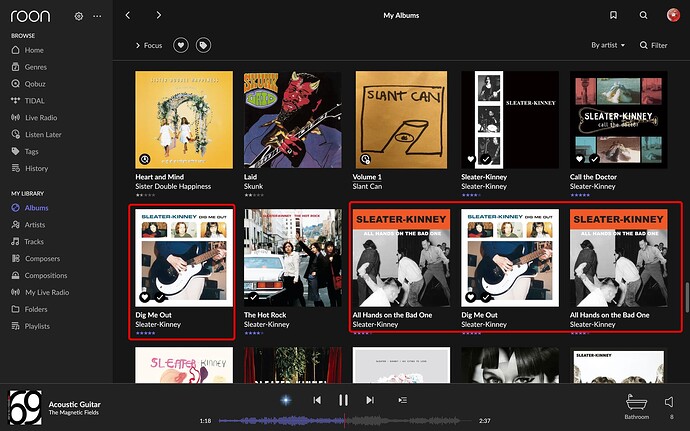Expand the Focus panel
The height and width of the screenshot is (431, 690).
[149, 45]
